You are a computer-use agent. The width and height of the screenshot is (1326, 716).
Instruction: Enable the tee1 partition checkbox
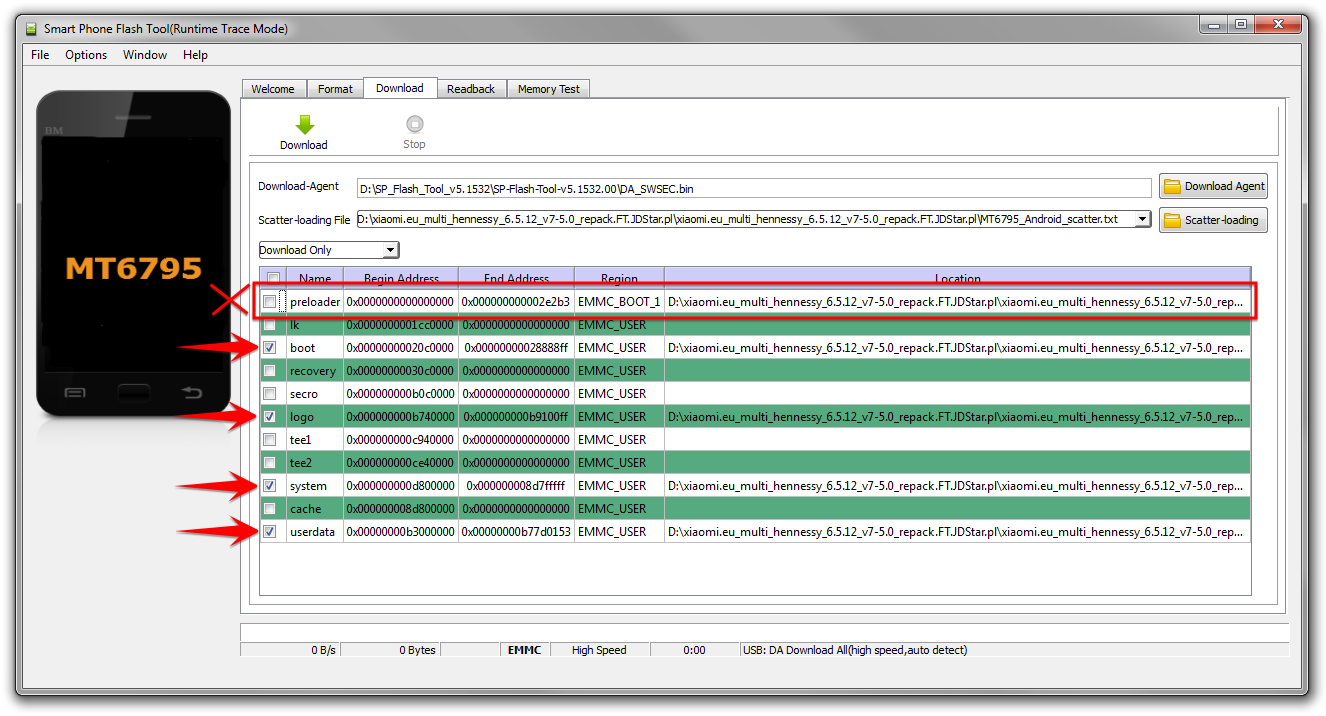click(x=270, y=440)
